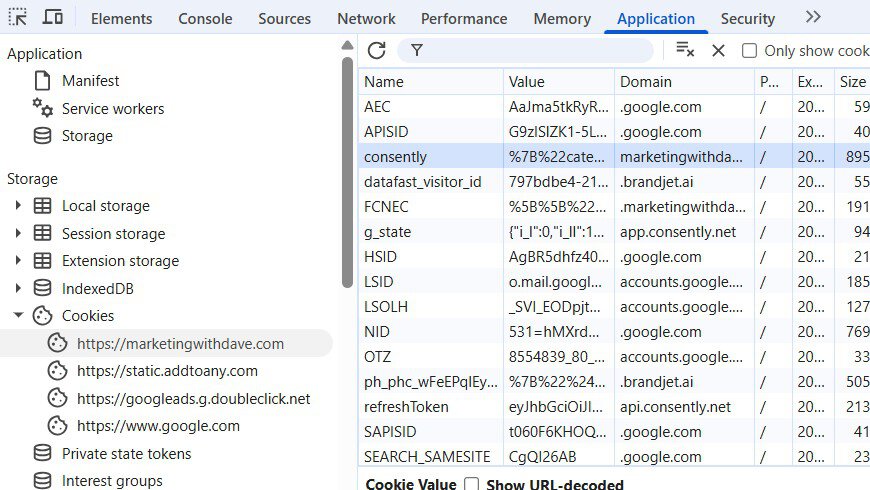Expand the Local storage tree arrow
Viewport: 870px width, 490px height.
coord(18,205)
